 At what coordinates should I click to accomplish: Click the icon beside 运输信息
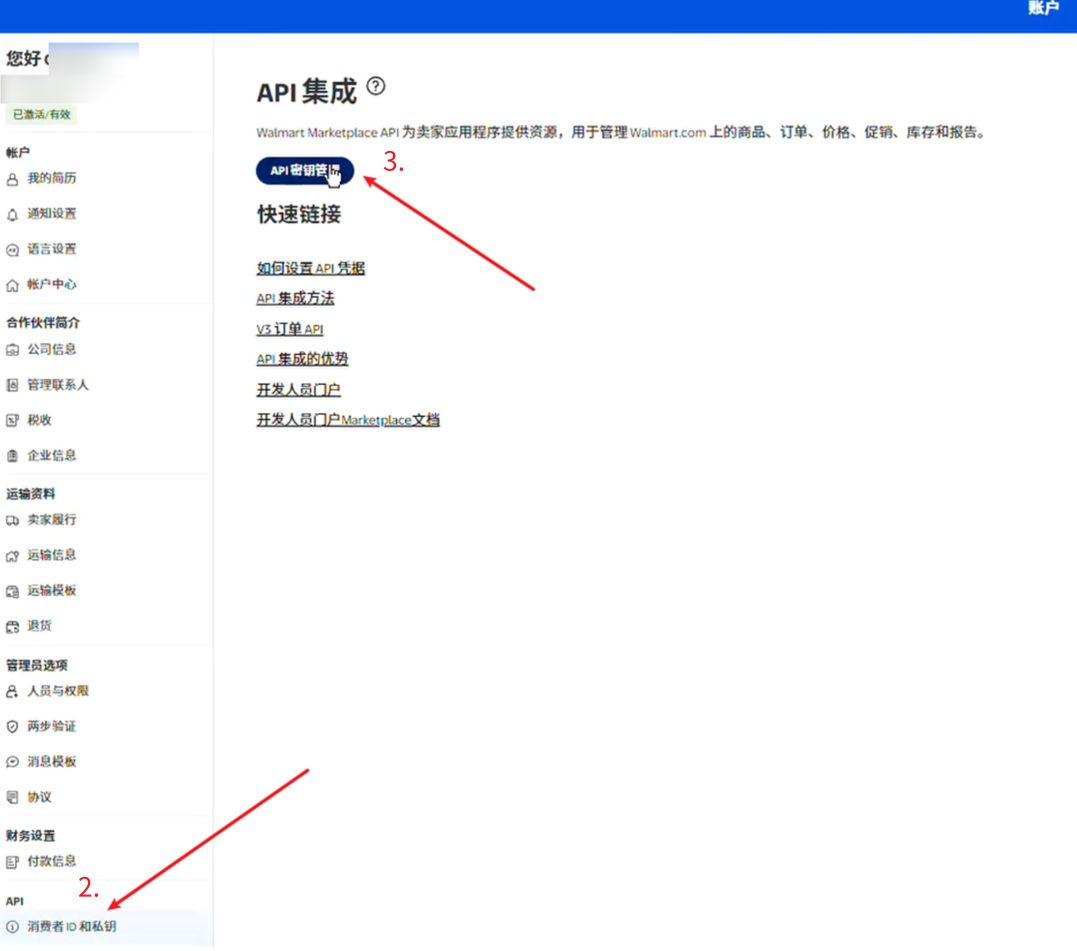tap(12, 555)
